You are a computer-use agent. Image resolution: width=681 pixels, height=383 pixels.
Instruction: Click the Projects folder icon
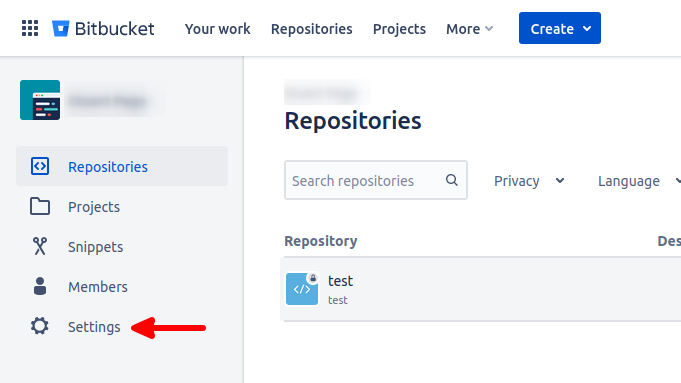click(x=40, y=206)
